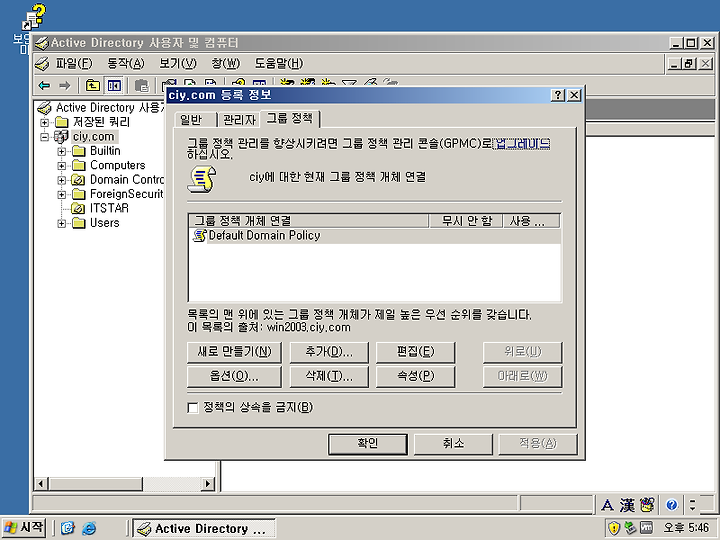Screen dimensions: 720x540
Task: Click the desktop shortcut icon with question mark
Action: pos(34,17)
